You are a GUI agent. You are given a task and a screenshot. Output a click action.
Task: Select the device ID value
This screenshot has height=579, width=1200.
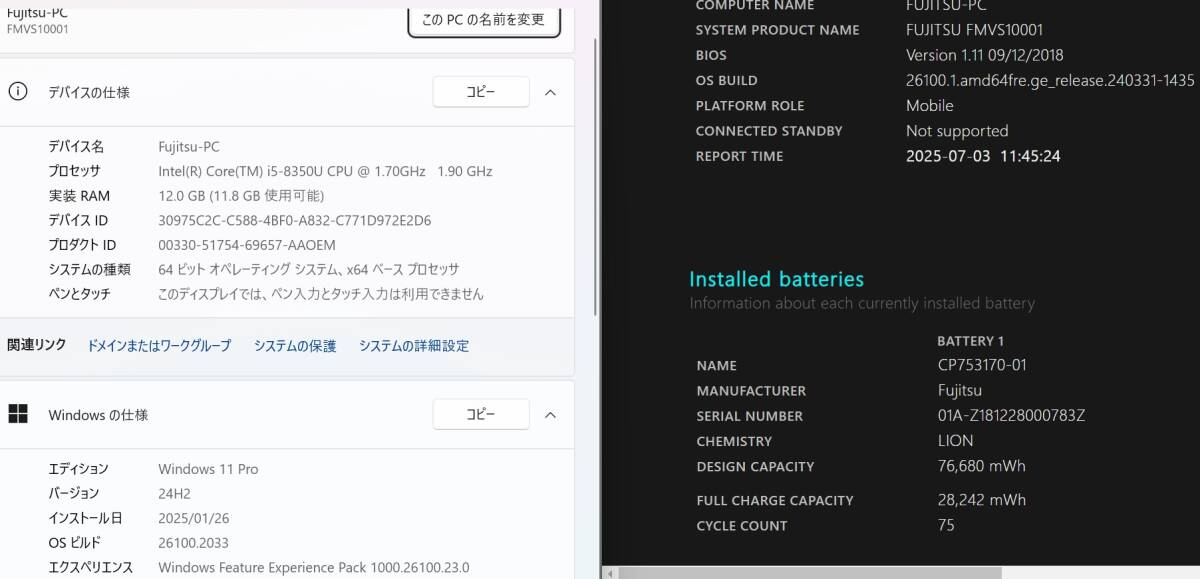294,220
